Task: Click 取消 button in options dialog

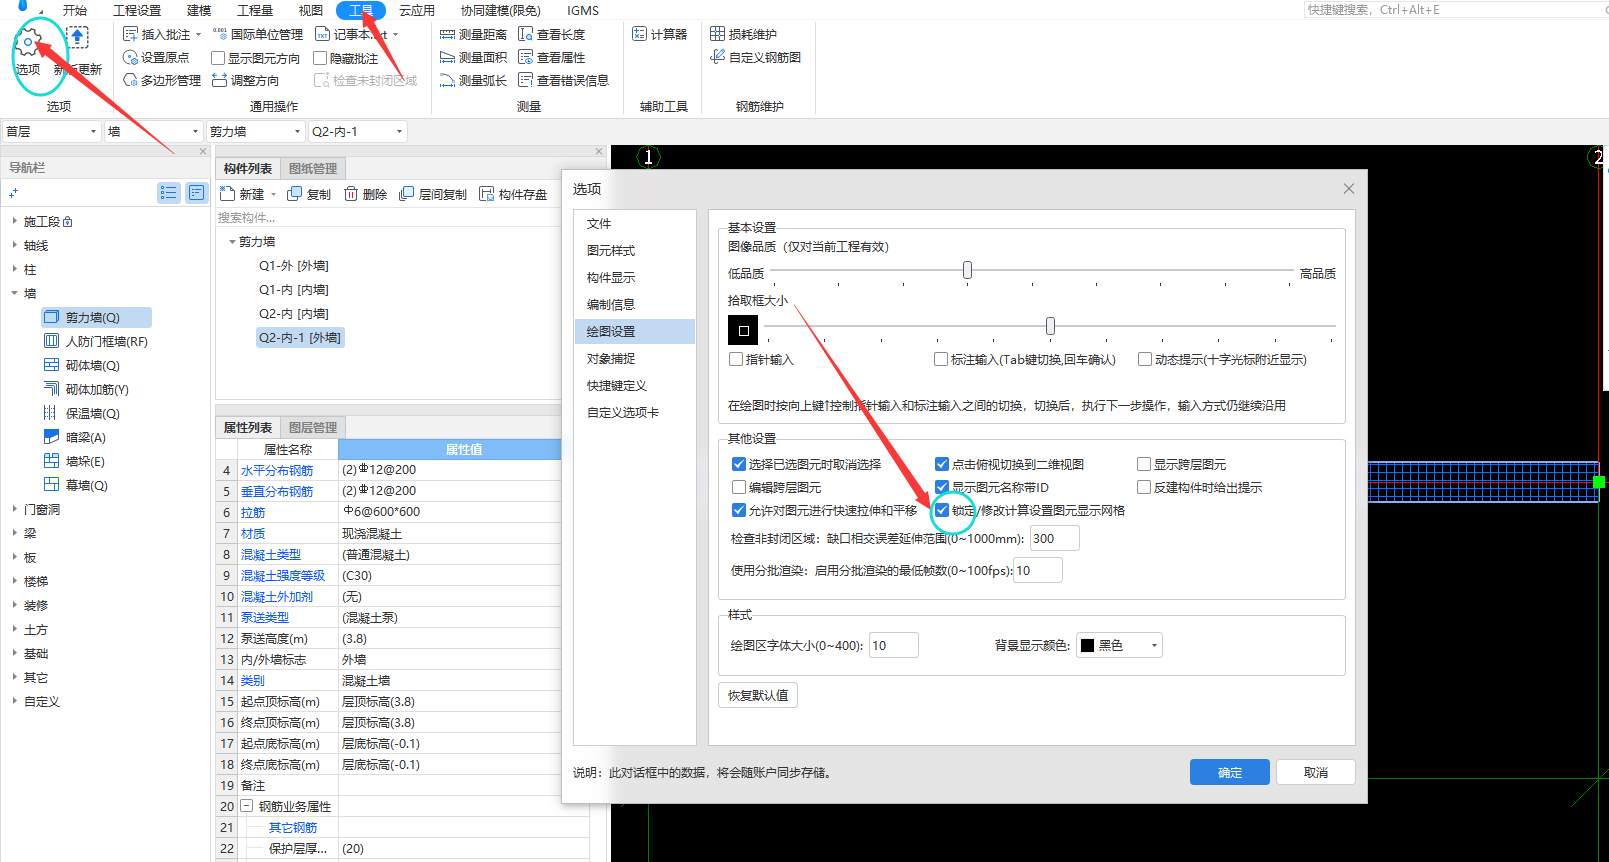Action: click(1316, 772)
